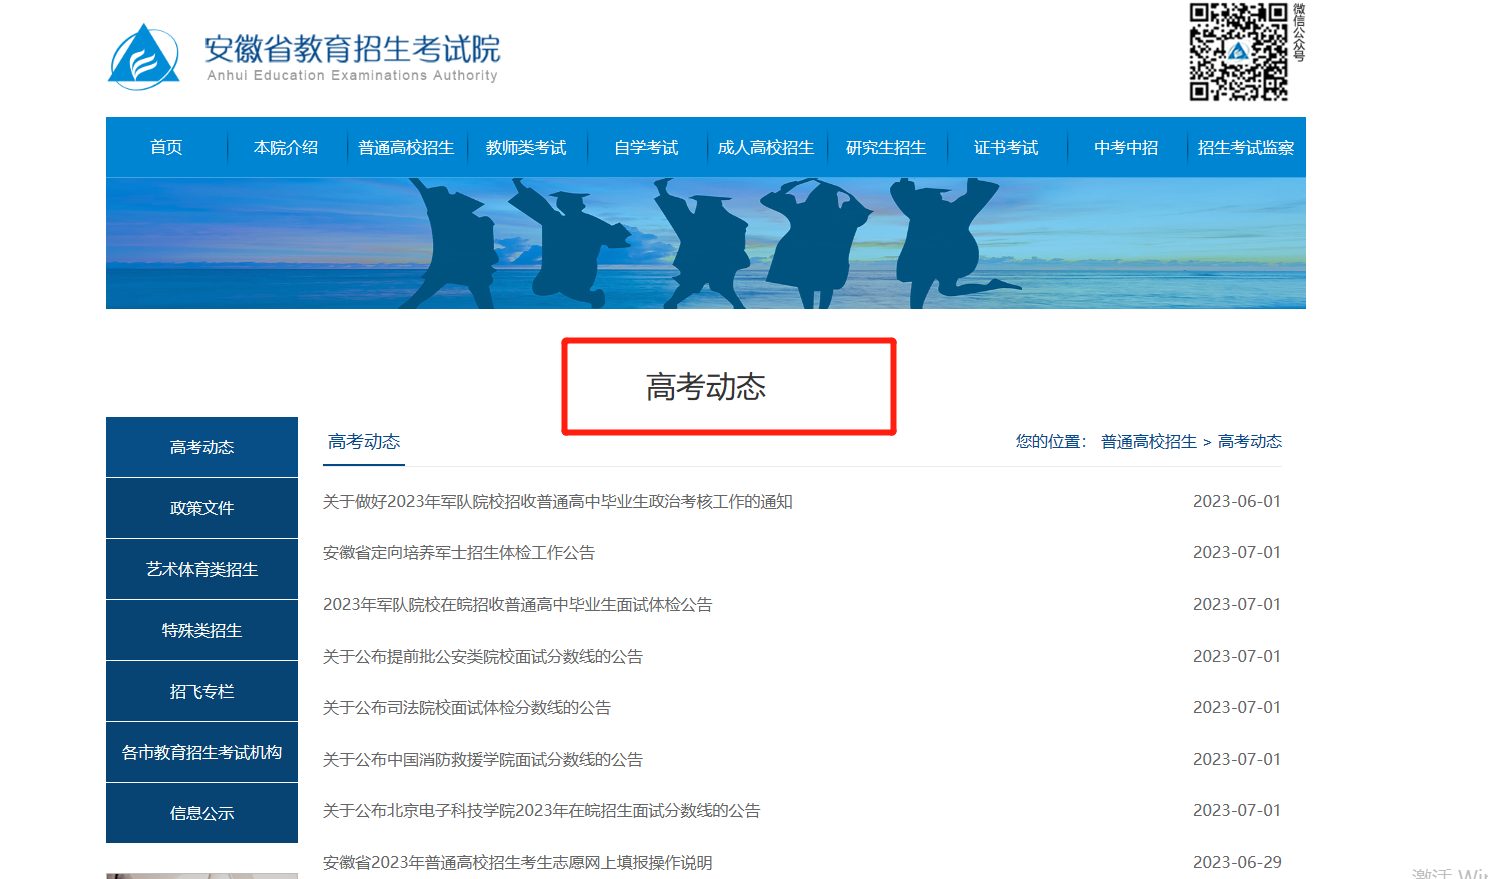Click 各市教育招生考试机构 in the sidebar

coord(202,752)
